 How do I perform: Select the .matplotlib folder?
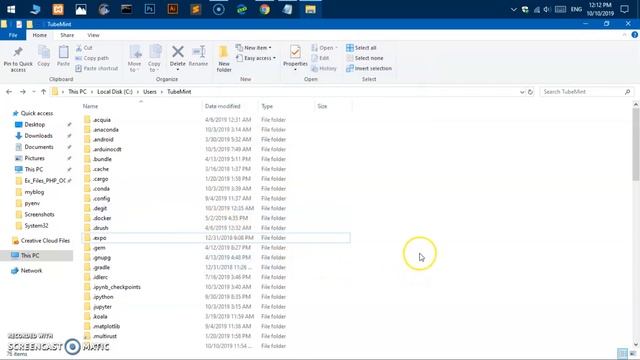[x=106, y=327]
